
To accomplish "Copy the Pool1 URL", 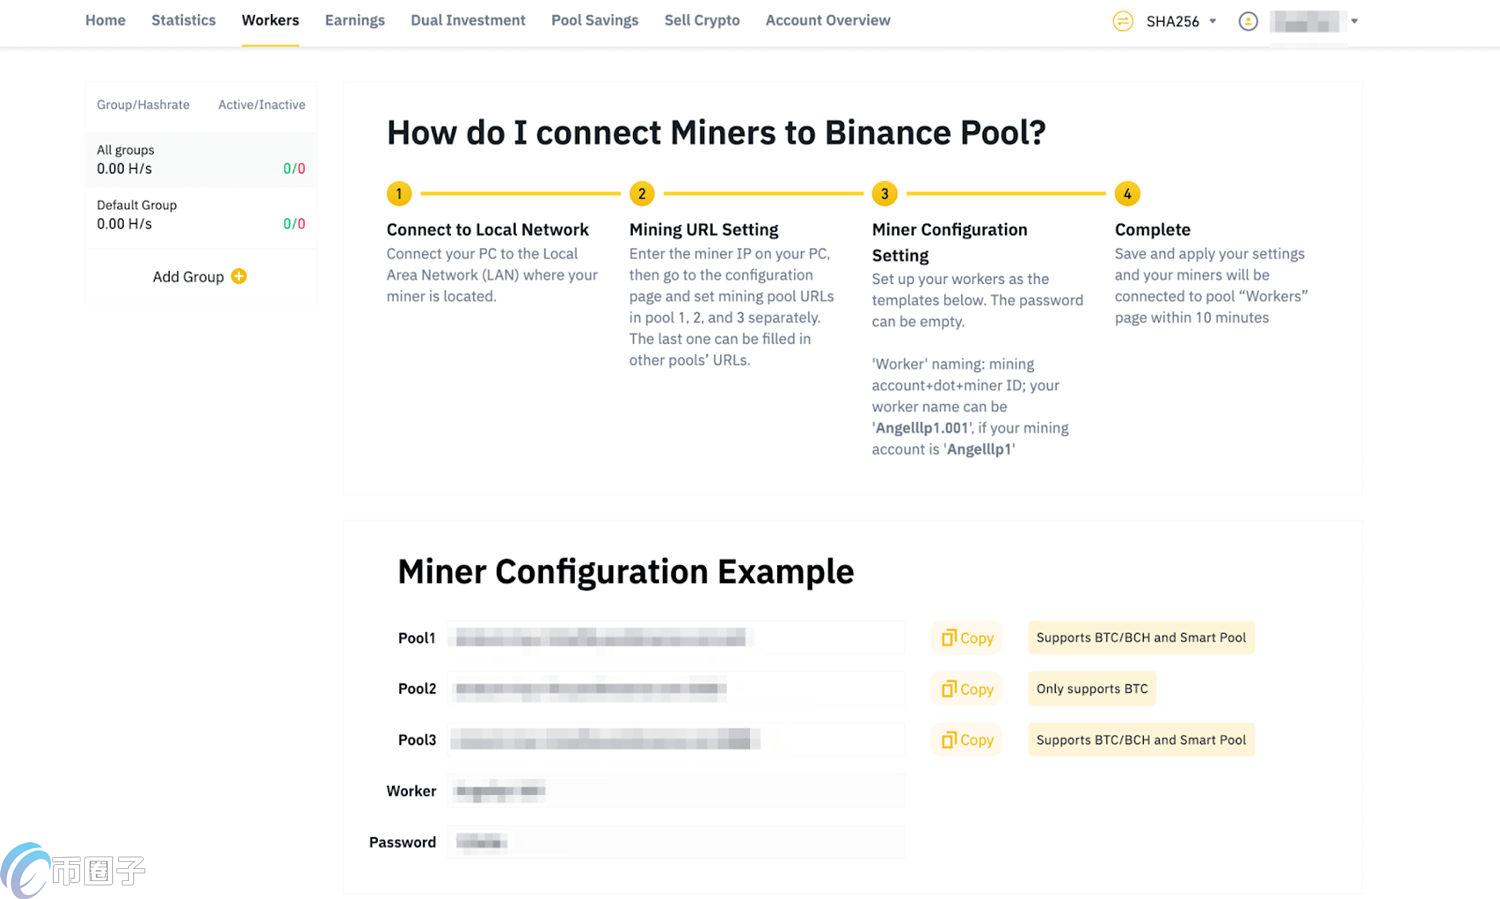I will point(967,638).
